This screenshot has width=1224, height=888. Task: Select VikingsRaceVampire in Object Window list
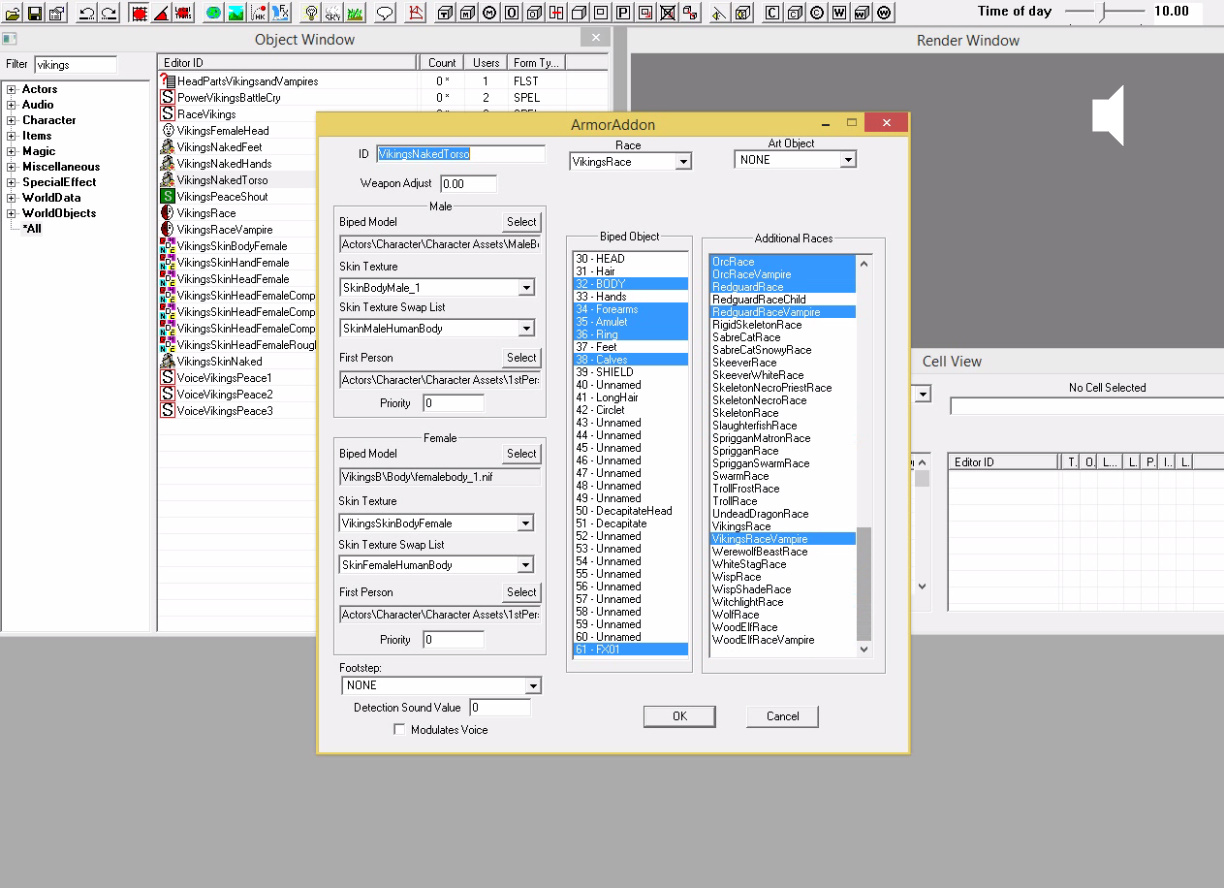pos(224,230)
